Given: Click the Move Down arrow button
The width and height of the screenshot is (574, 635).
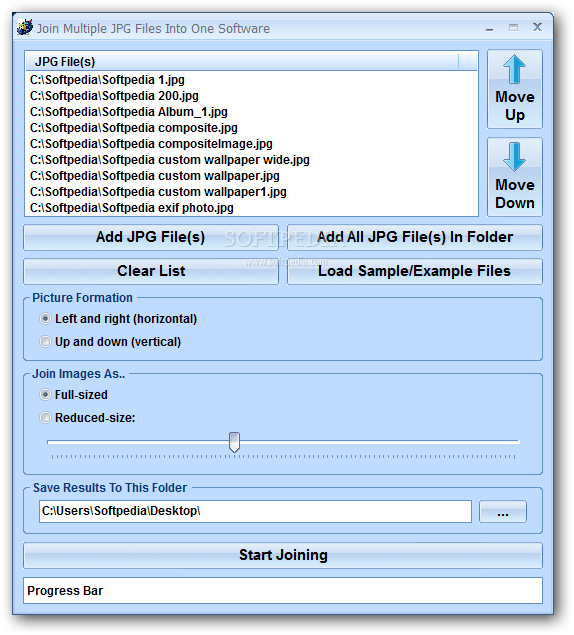Looking at the screenshot, I should [514, 177].
